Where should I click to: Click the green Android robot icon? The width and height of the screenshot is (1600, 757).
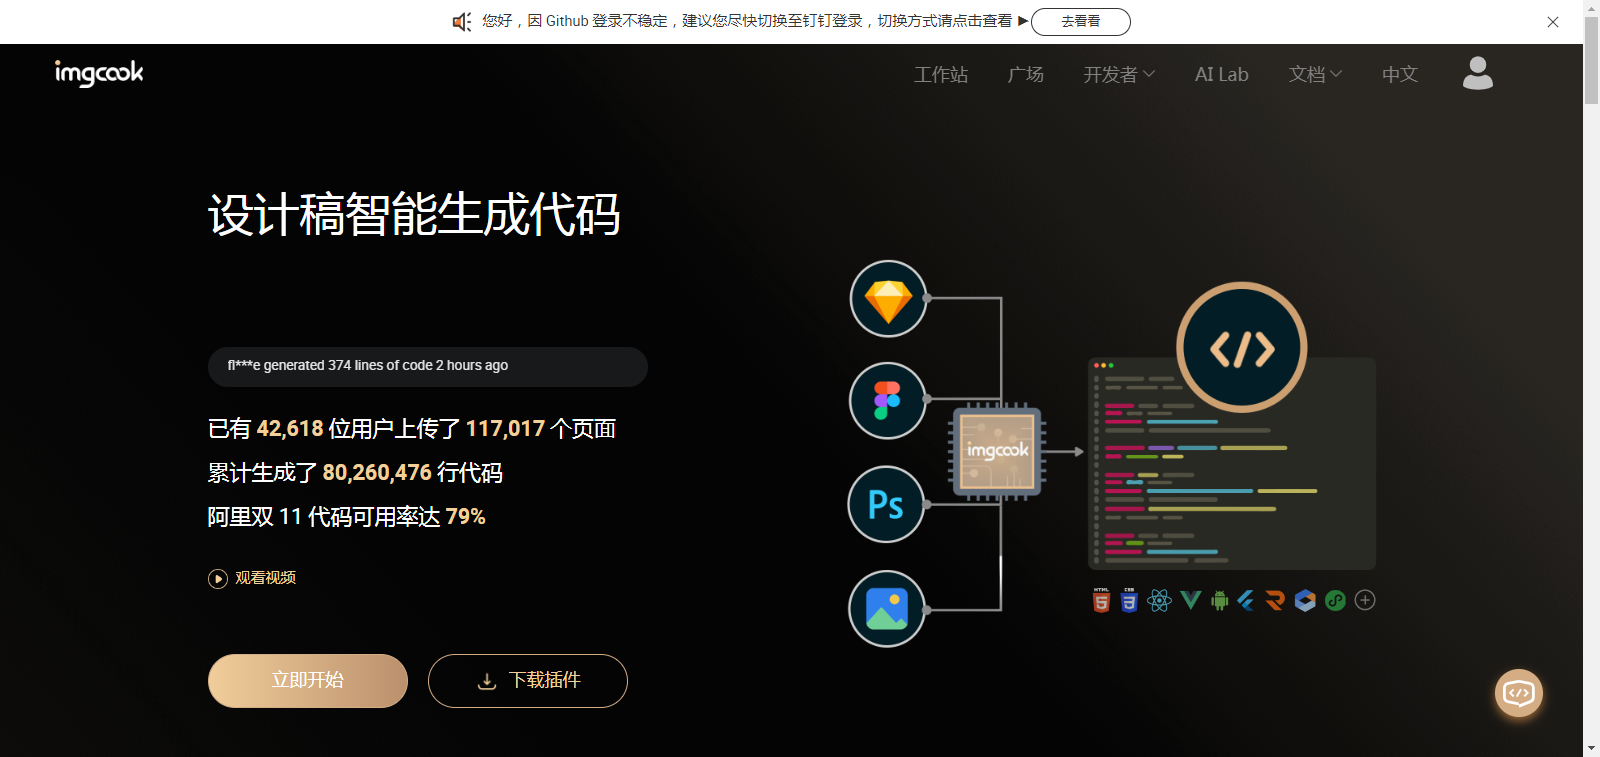coord(1219,600)
